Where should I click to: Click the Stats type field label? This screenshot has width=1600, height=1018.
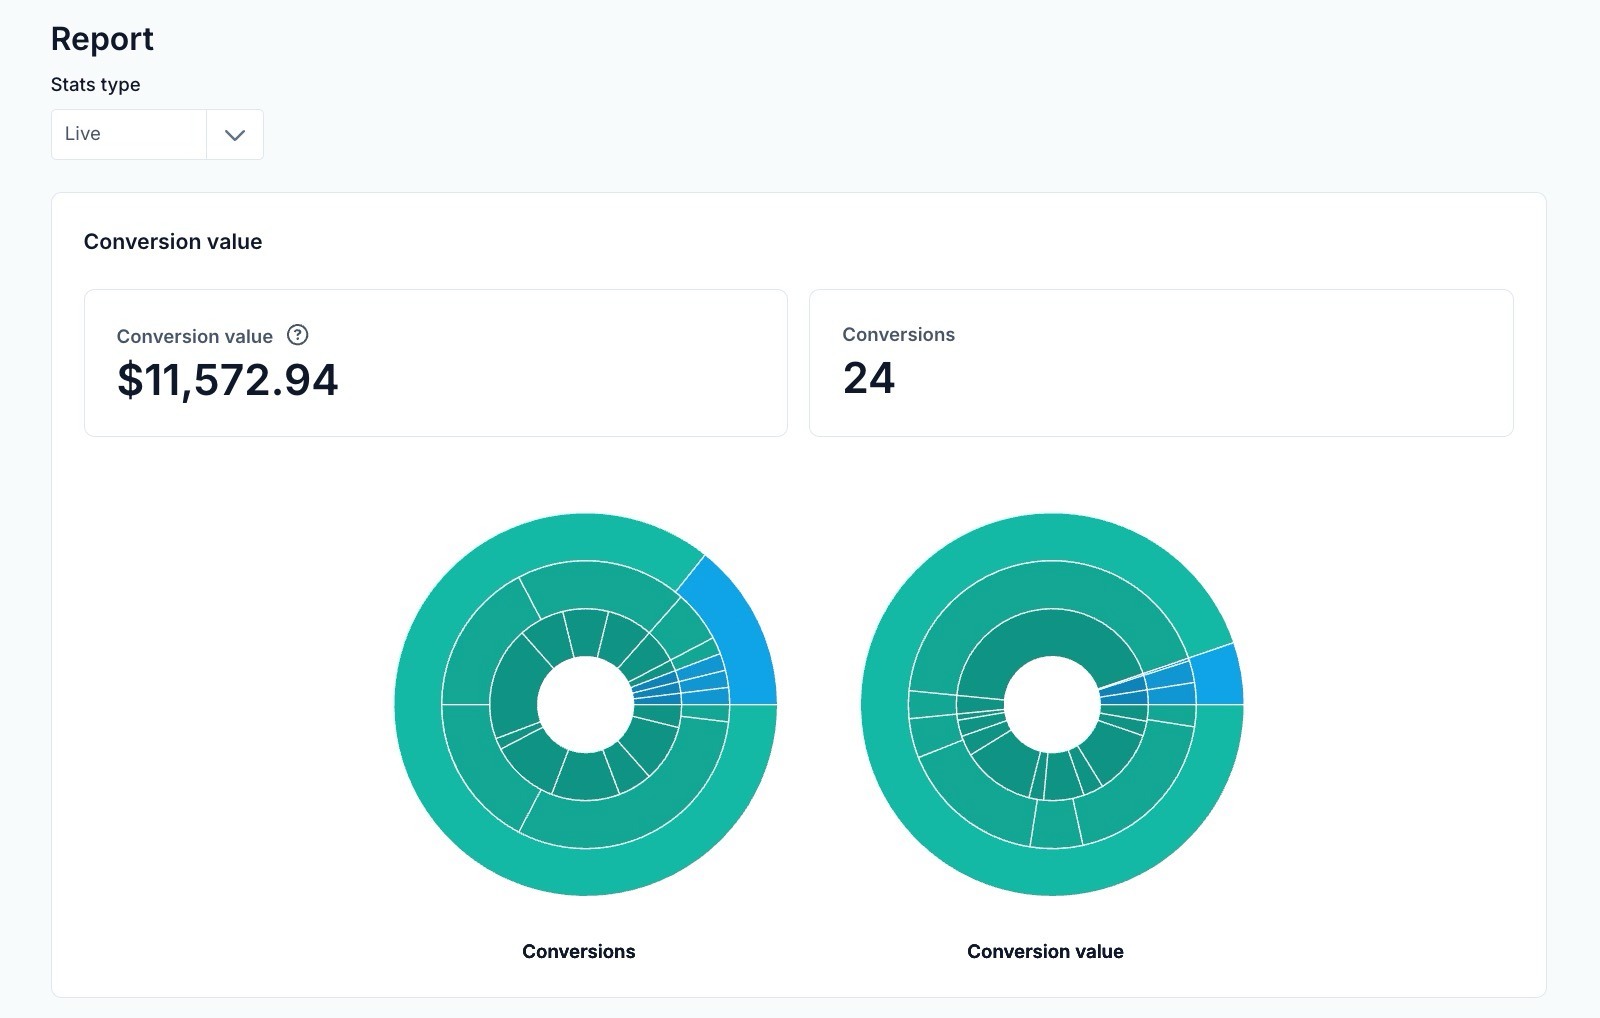95,85
